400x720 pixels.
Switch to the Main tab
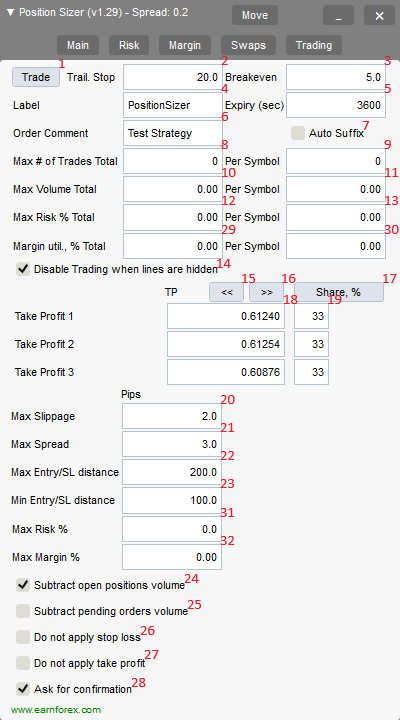pyautogui.click(x=78, y=45)
